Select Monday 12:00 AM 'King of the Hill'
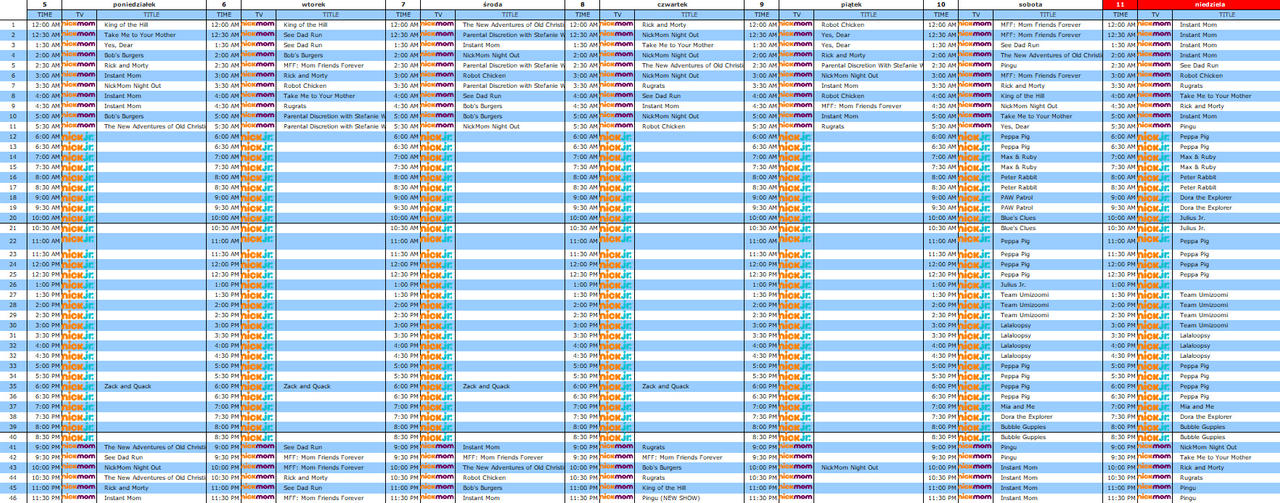This screenshot has height=503, width=1280. click(153, 24)
